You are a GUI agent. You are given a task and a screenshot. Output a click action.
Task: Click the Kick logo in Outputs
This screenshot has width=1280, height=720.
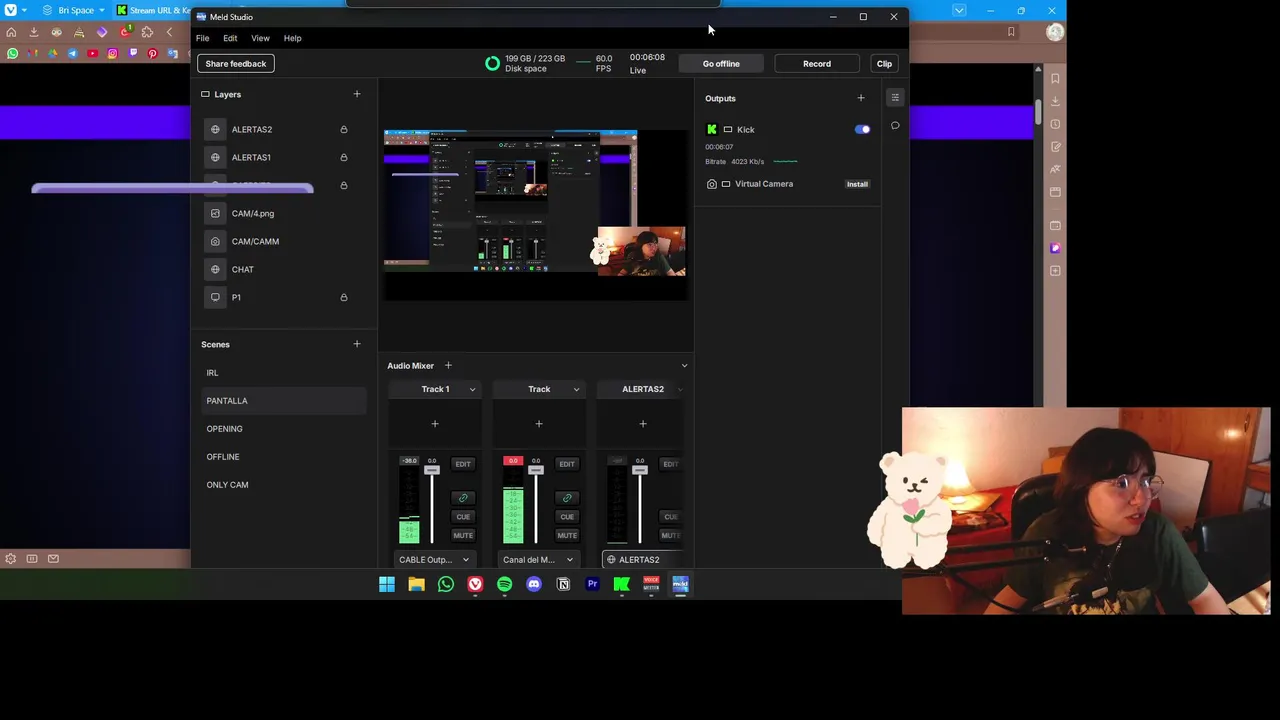point(711,129)
